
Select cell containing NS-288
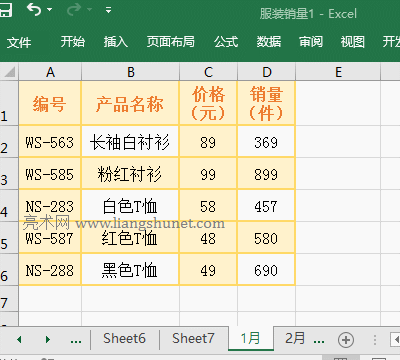(x=50, y=270)
